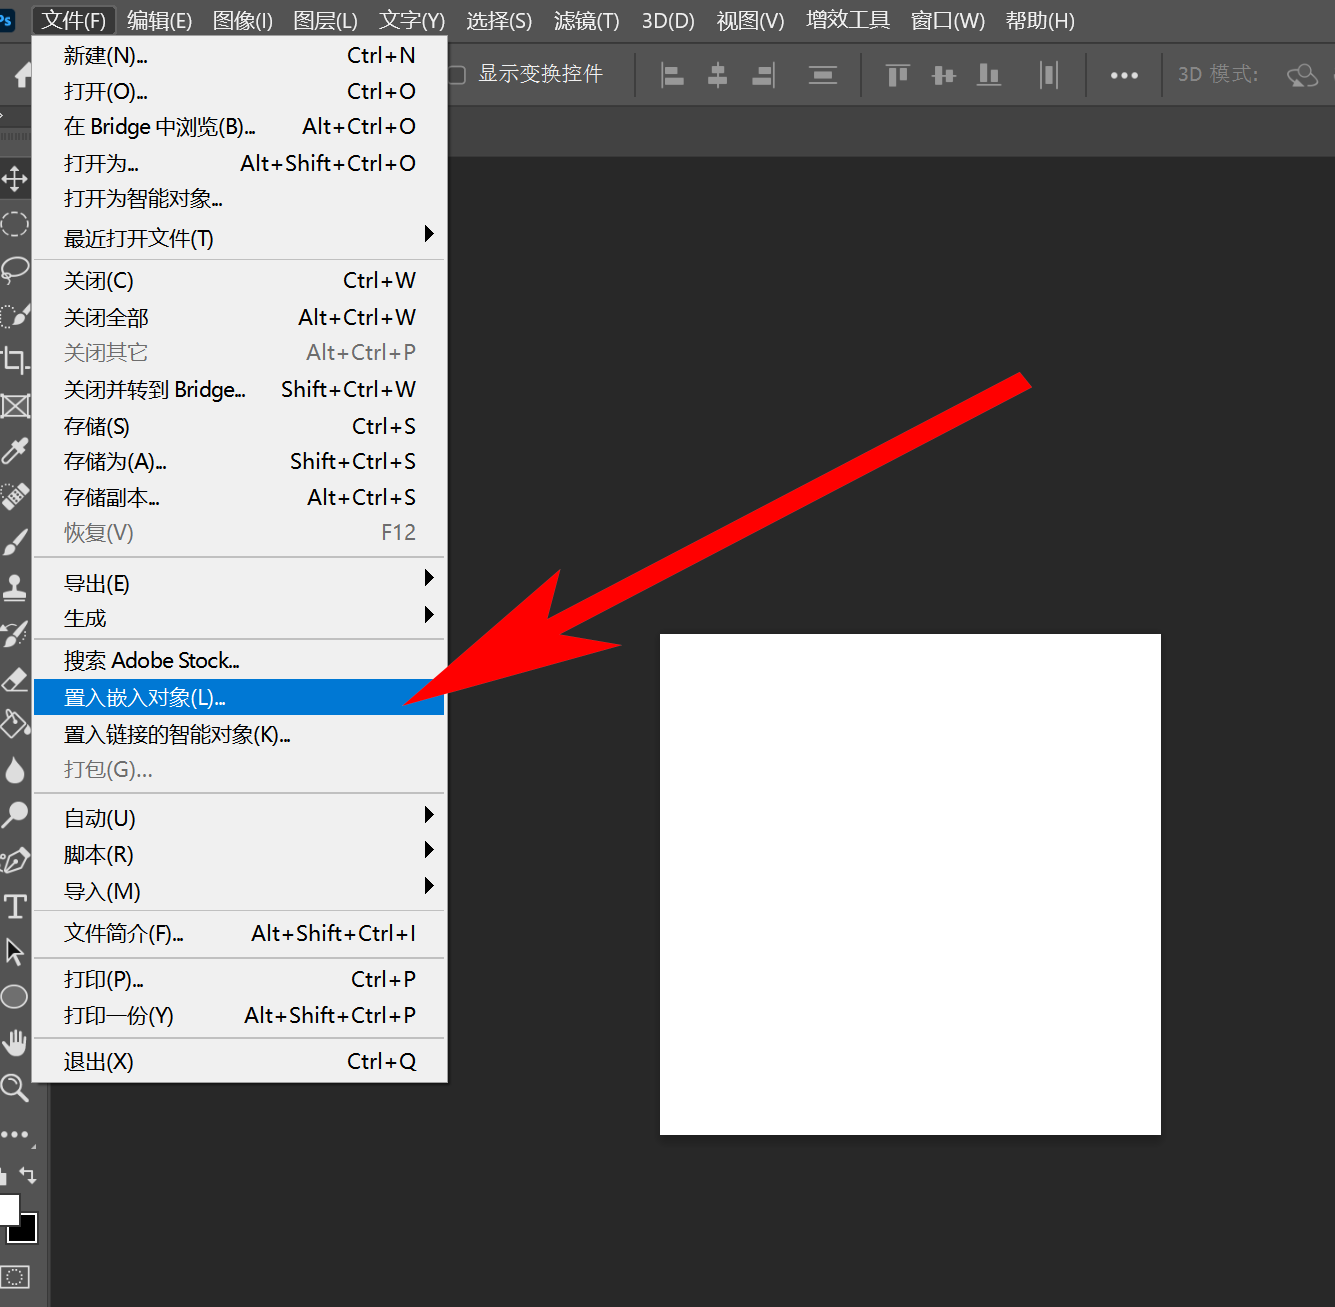Select the Lasso tool
This screenshot has width=1335, height=1307.
14,269
